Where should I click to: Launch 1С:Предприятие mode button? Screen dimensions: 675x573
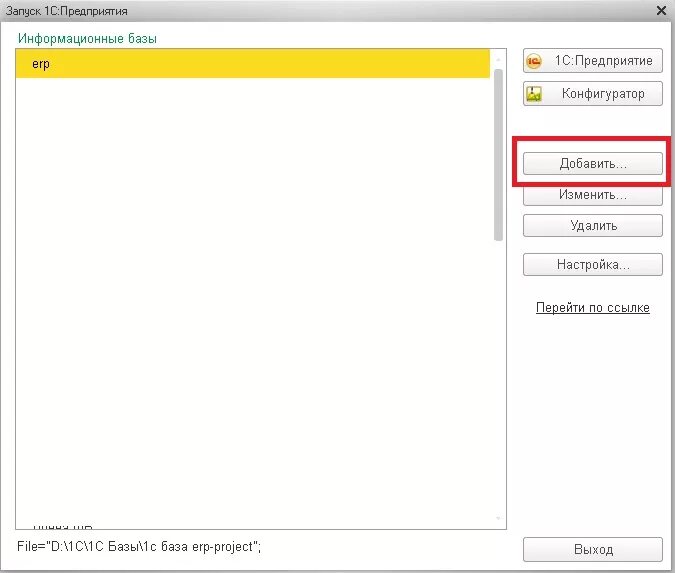click(x=592, y=61)
